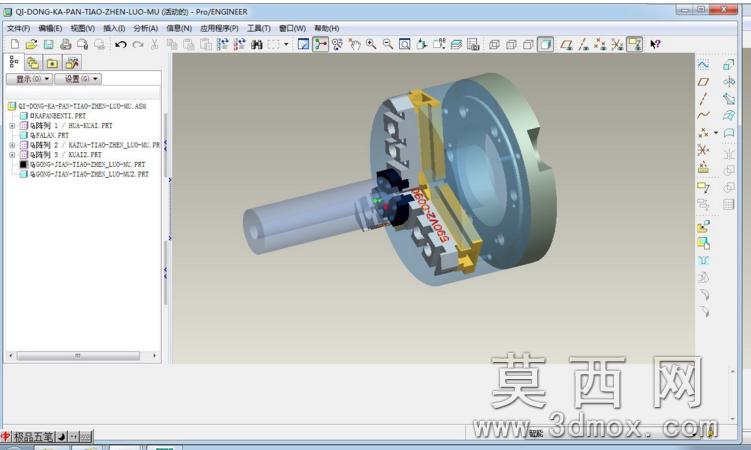Switch to the model tree tab
Viewport: 751px width, 450px height.
tap(14, 62)
